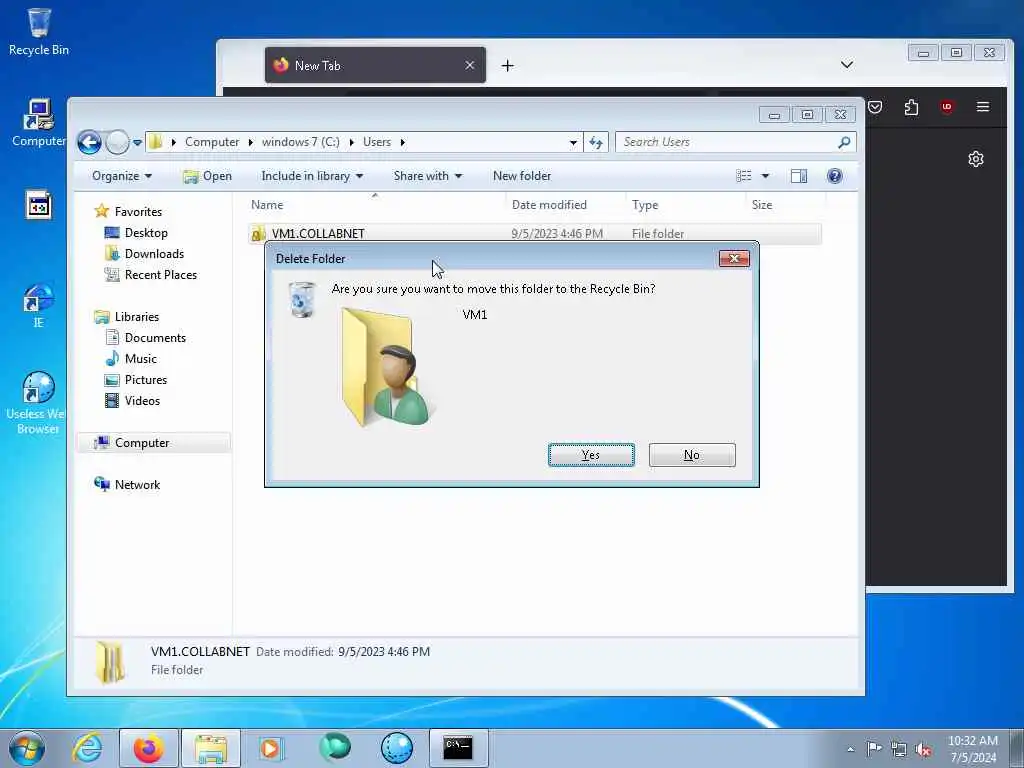Viewport: 1024px width, 768px height.
Task: Open Downloads in Favorites
Action: click(144, 254)
